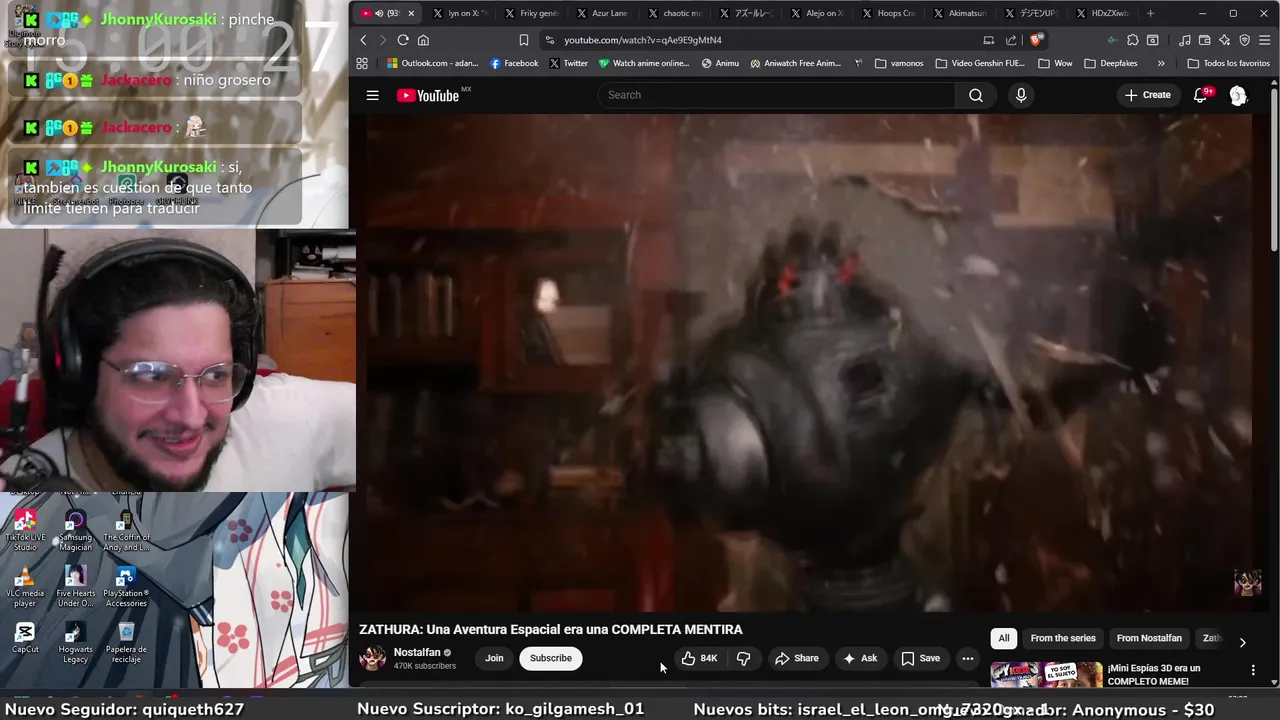Viewport: 1280px width, 720px height.
Task: Select the From Nostalfan chip
Action: 1149,638
